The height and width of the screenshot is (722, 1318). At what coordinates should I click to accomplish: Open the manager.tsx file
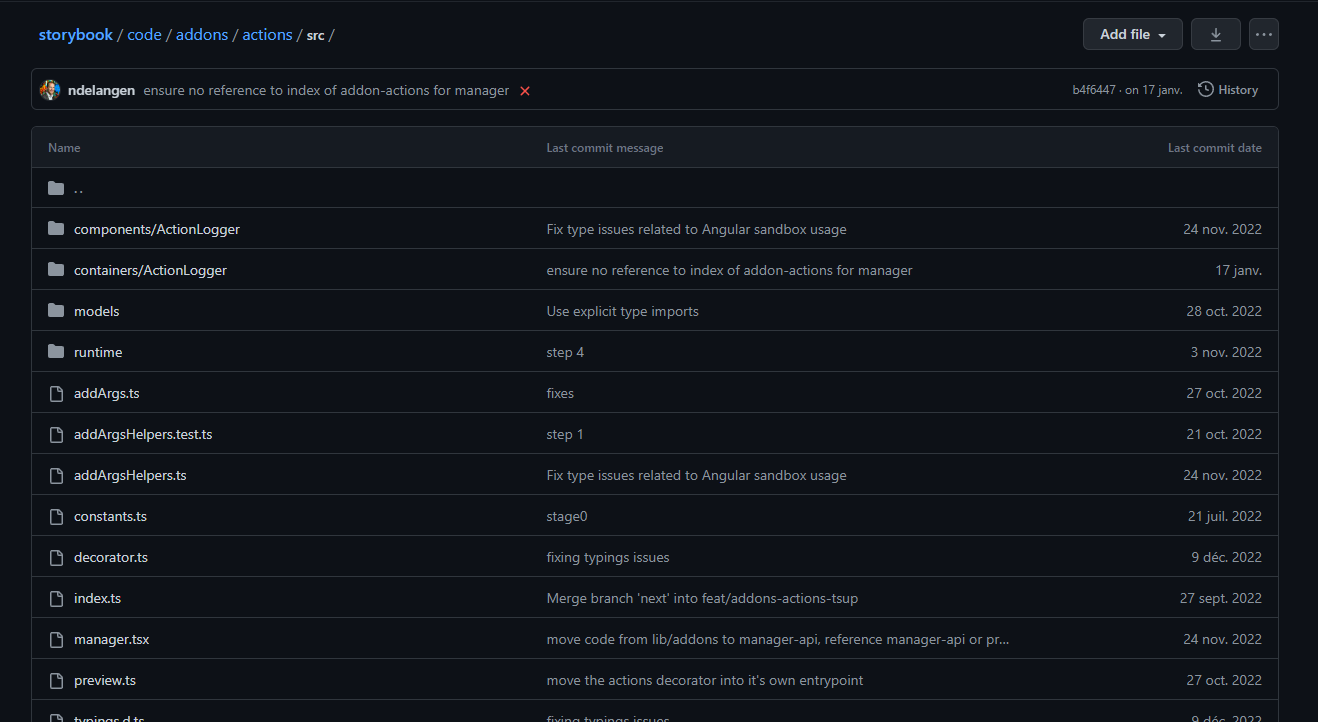pos(111,638)
